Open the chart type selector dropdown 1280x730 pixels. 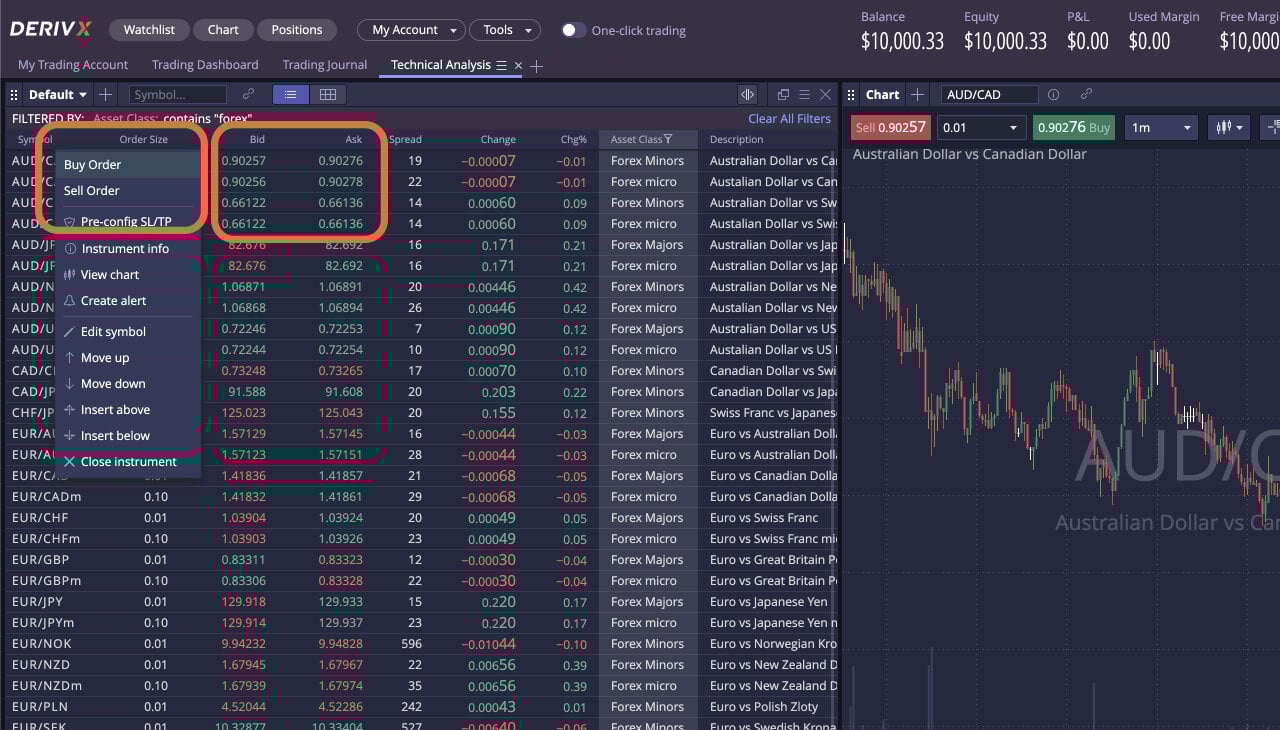[1228, 127]
